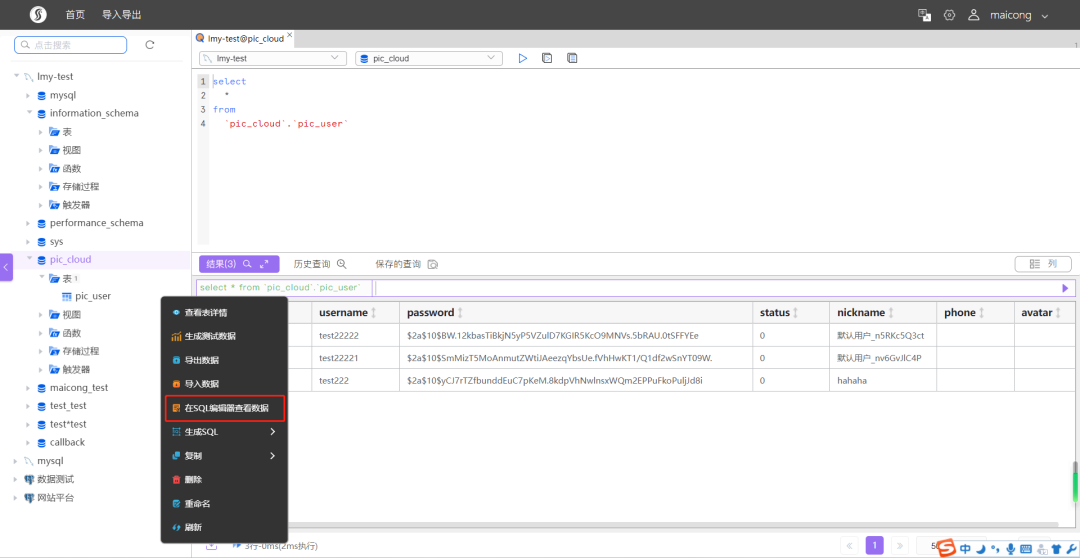Screen dimensions: 1080x558
Task: Click the saved queries icon
Action: pos(433,264)
